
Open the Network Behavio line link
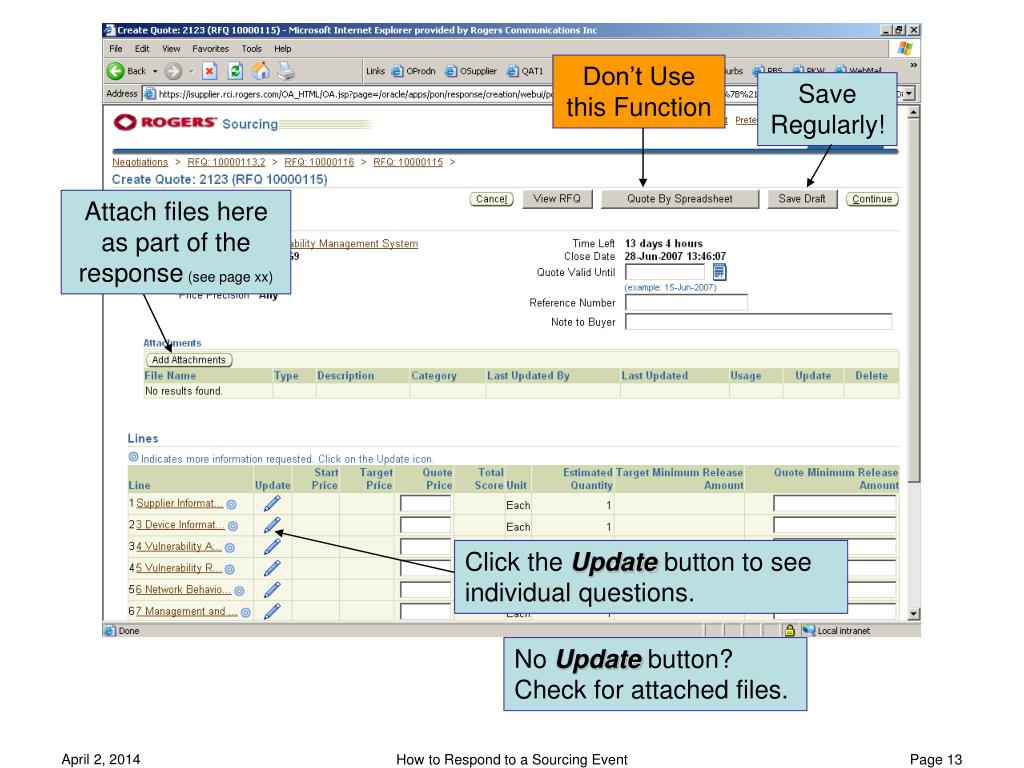click(184, 589)
